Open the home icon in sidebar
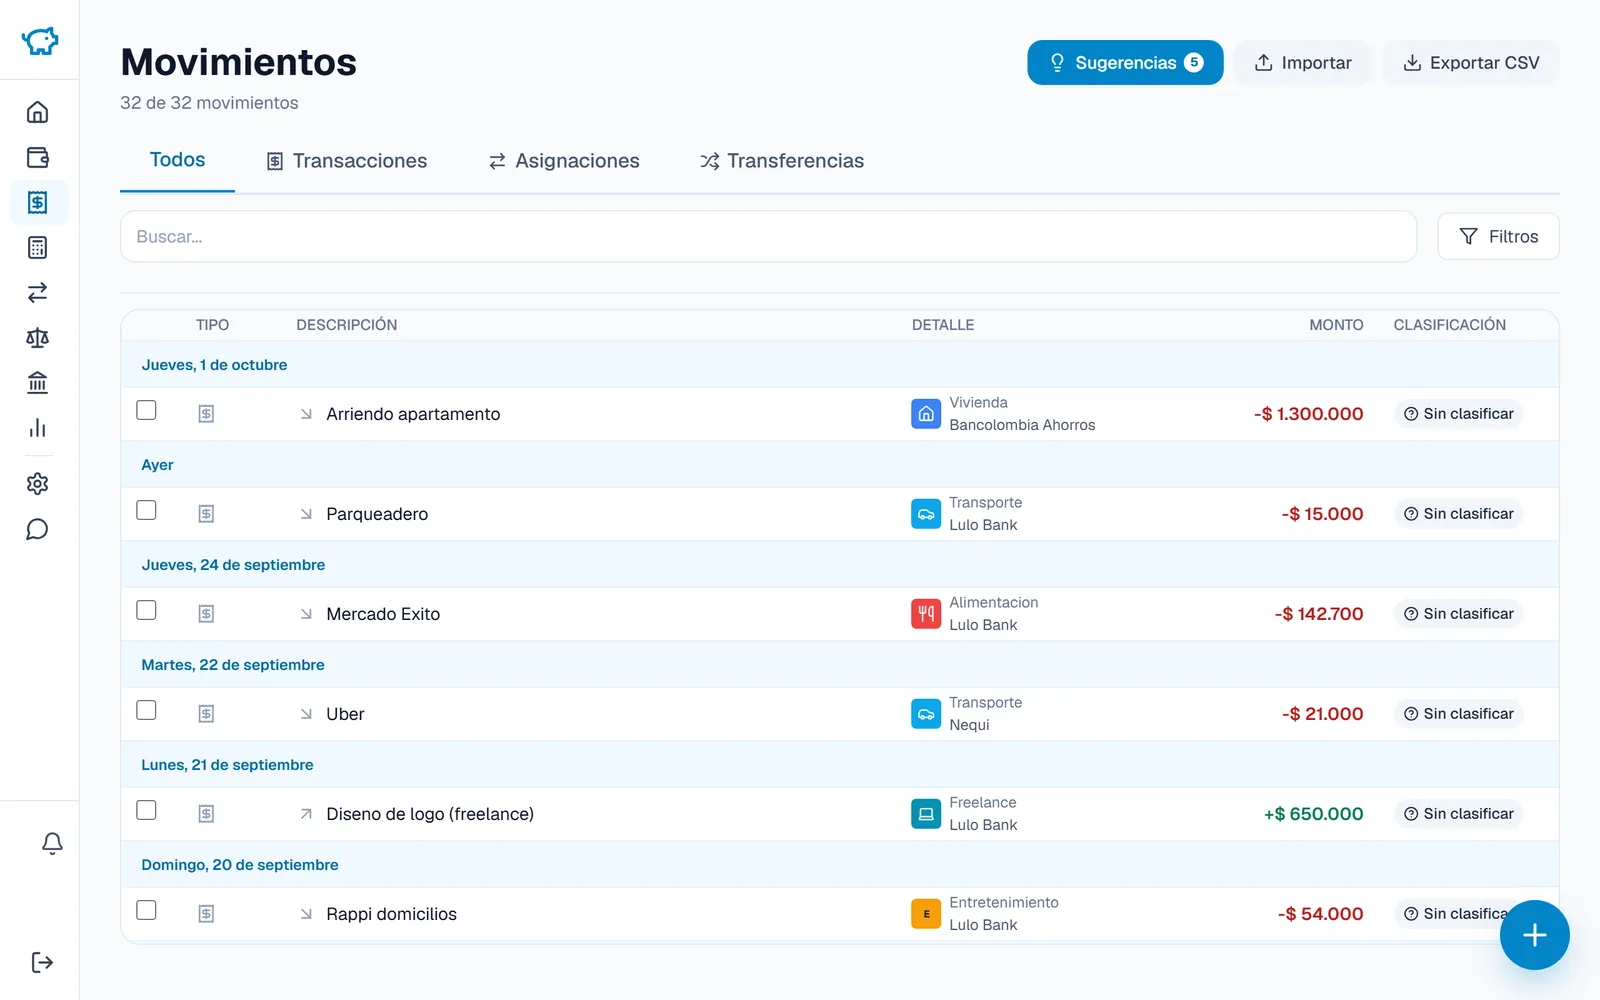Viewport: 1600px width, 1000px height. (x=37, y=112)
